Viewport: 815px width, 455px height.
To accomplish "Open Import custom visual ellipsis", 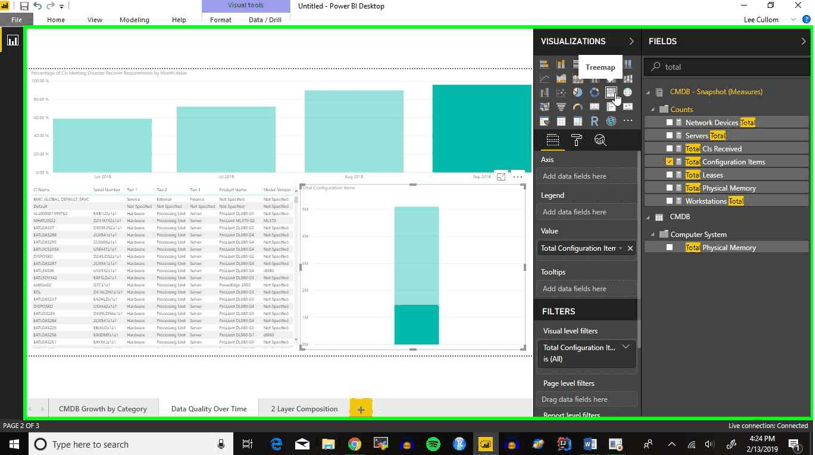I will pyautogui.click(x=628, y=121).
